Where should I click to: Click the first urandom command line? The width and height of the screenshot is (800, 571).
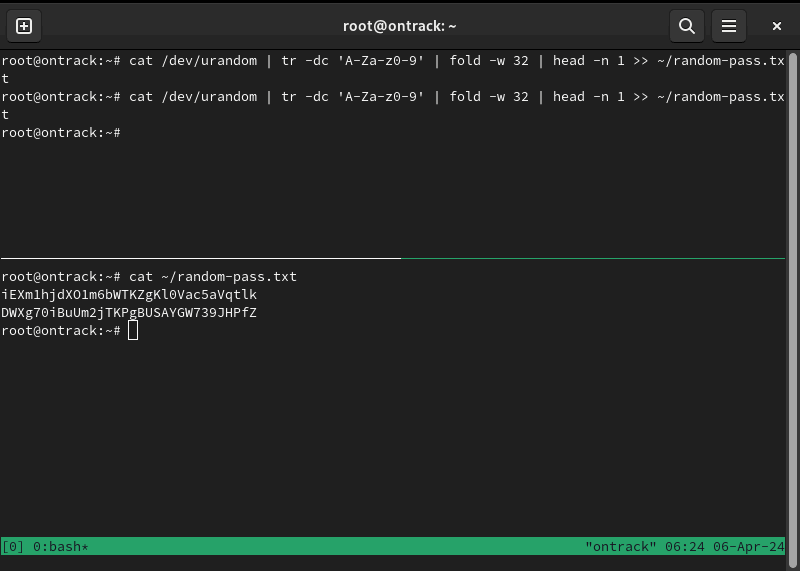[x=400, y=61]
